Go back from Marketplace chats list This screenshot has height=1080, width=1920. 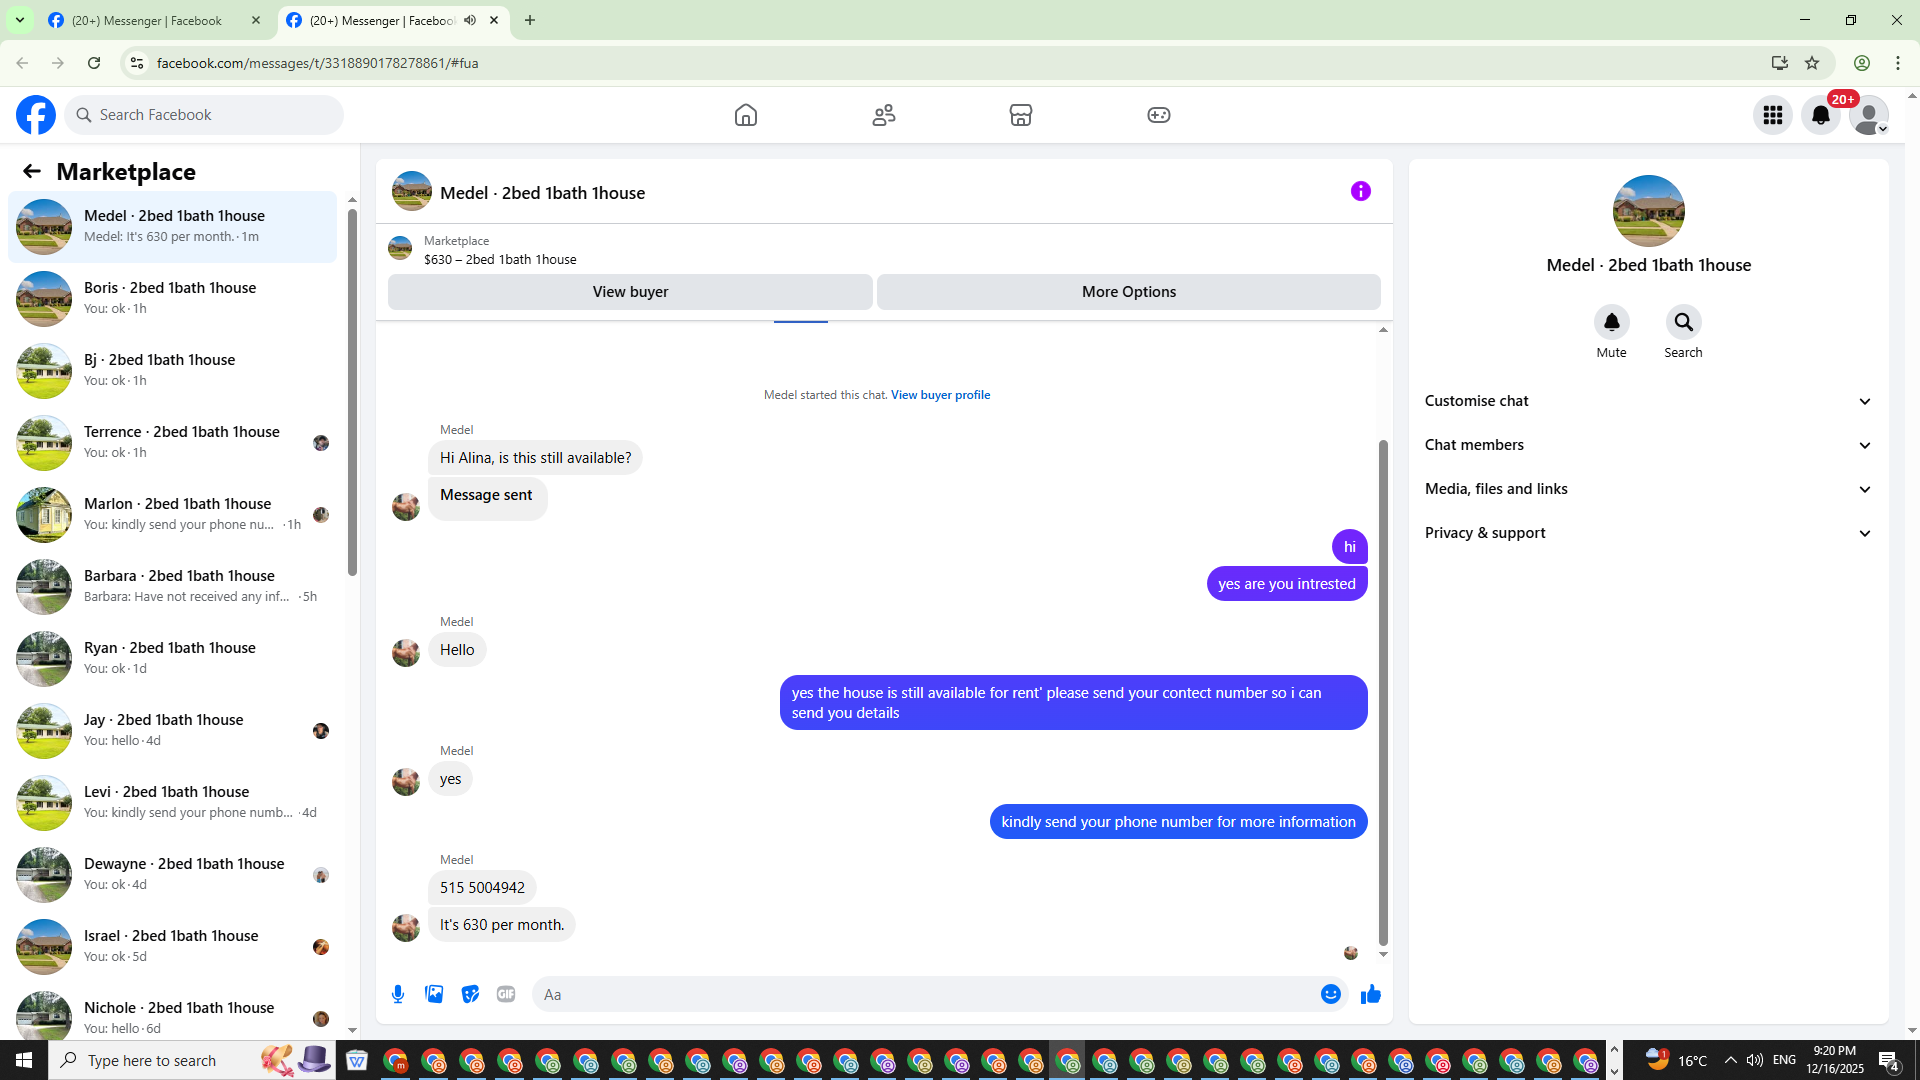(x=32, y=171)
